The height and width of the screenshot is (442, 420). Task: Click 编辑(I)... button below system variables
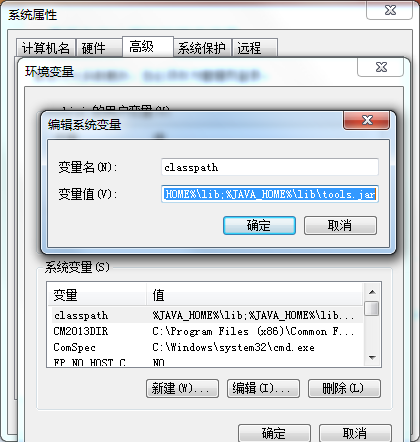click(x=263, y=388)
